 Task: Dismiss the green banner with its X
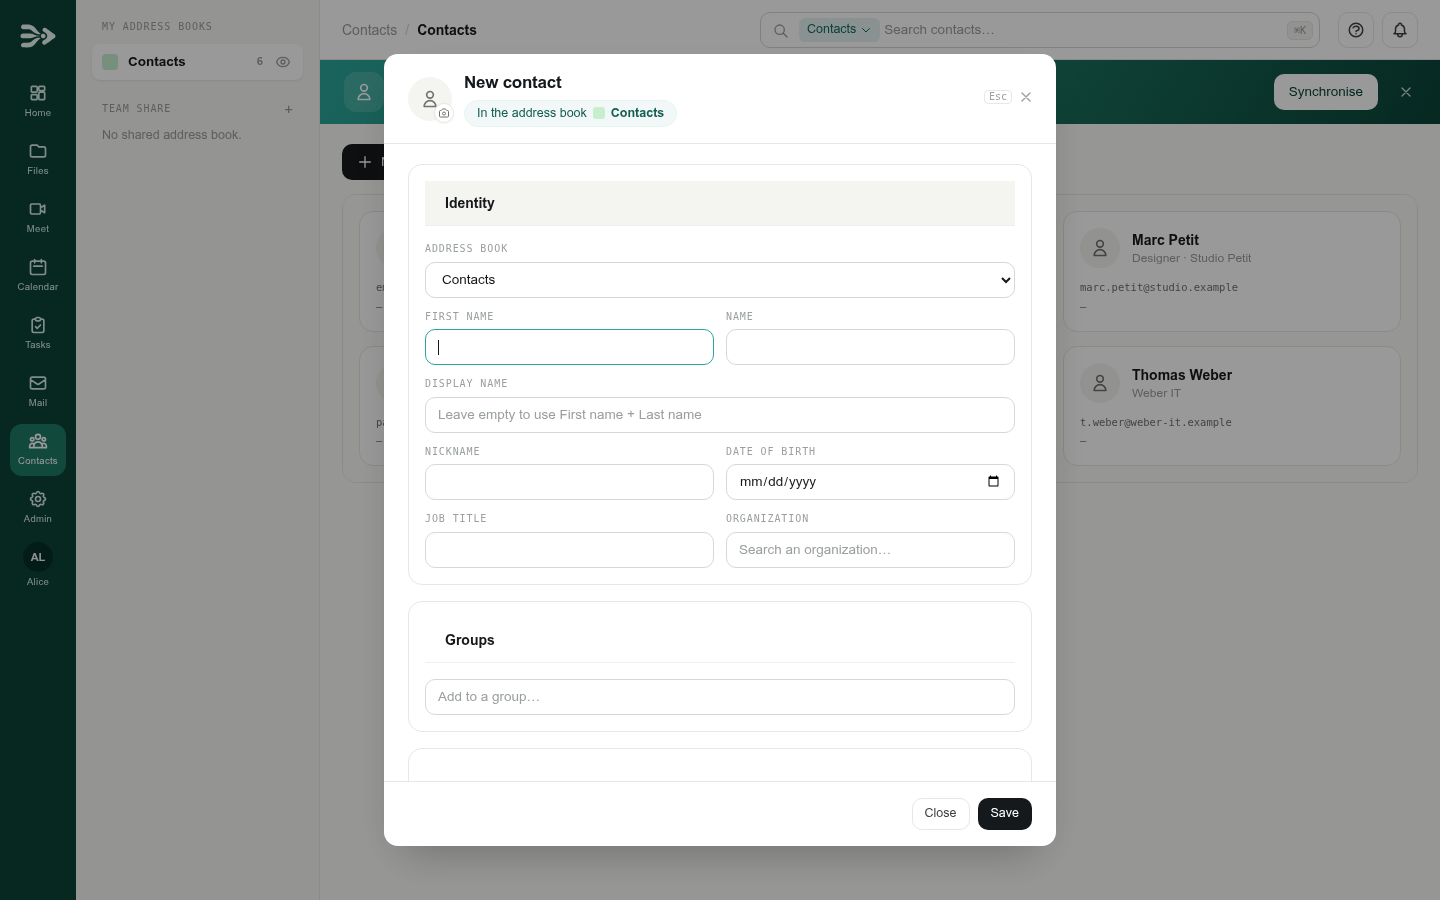(x=1406, y=92)
